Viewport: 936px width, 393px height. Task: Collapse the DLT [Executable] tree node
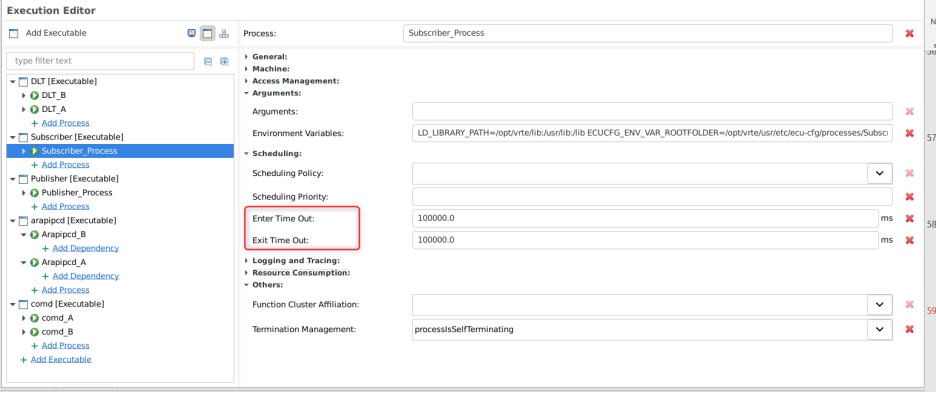pyautogui.click(x=13, y=81)
